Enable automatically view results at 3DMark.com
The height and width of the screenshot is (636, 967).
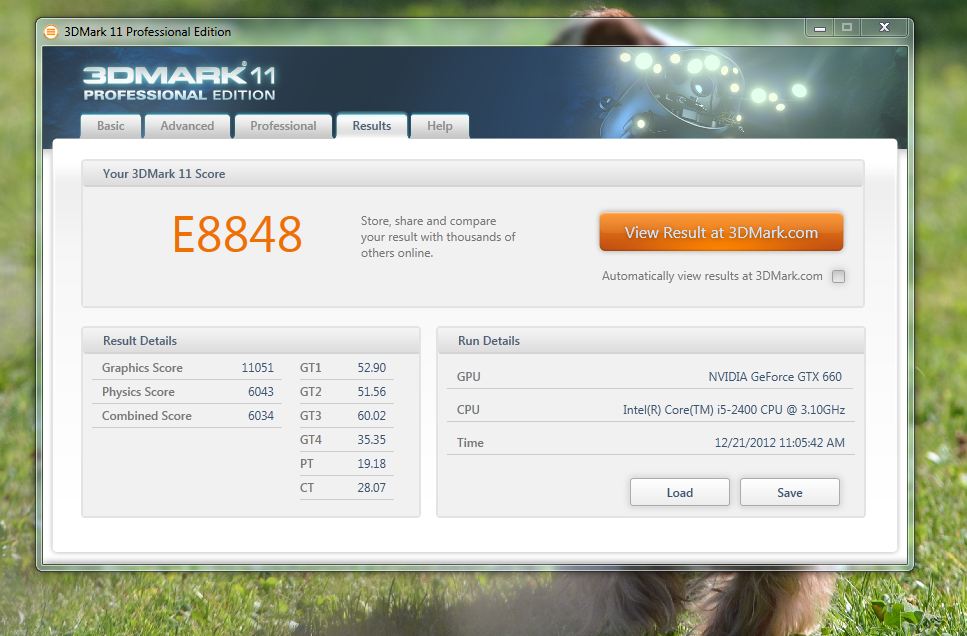(x=838, y=276)
